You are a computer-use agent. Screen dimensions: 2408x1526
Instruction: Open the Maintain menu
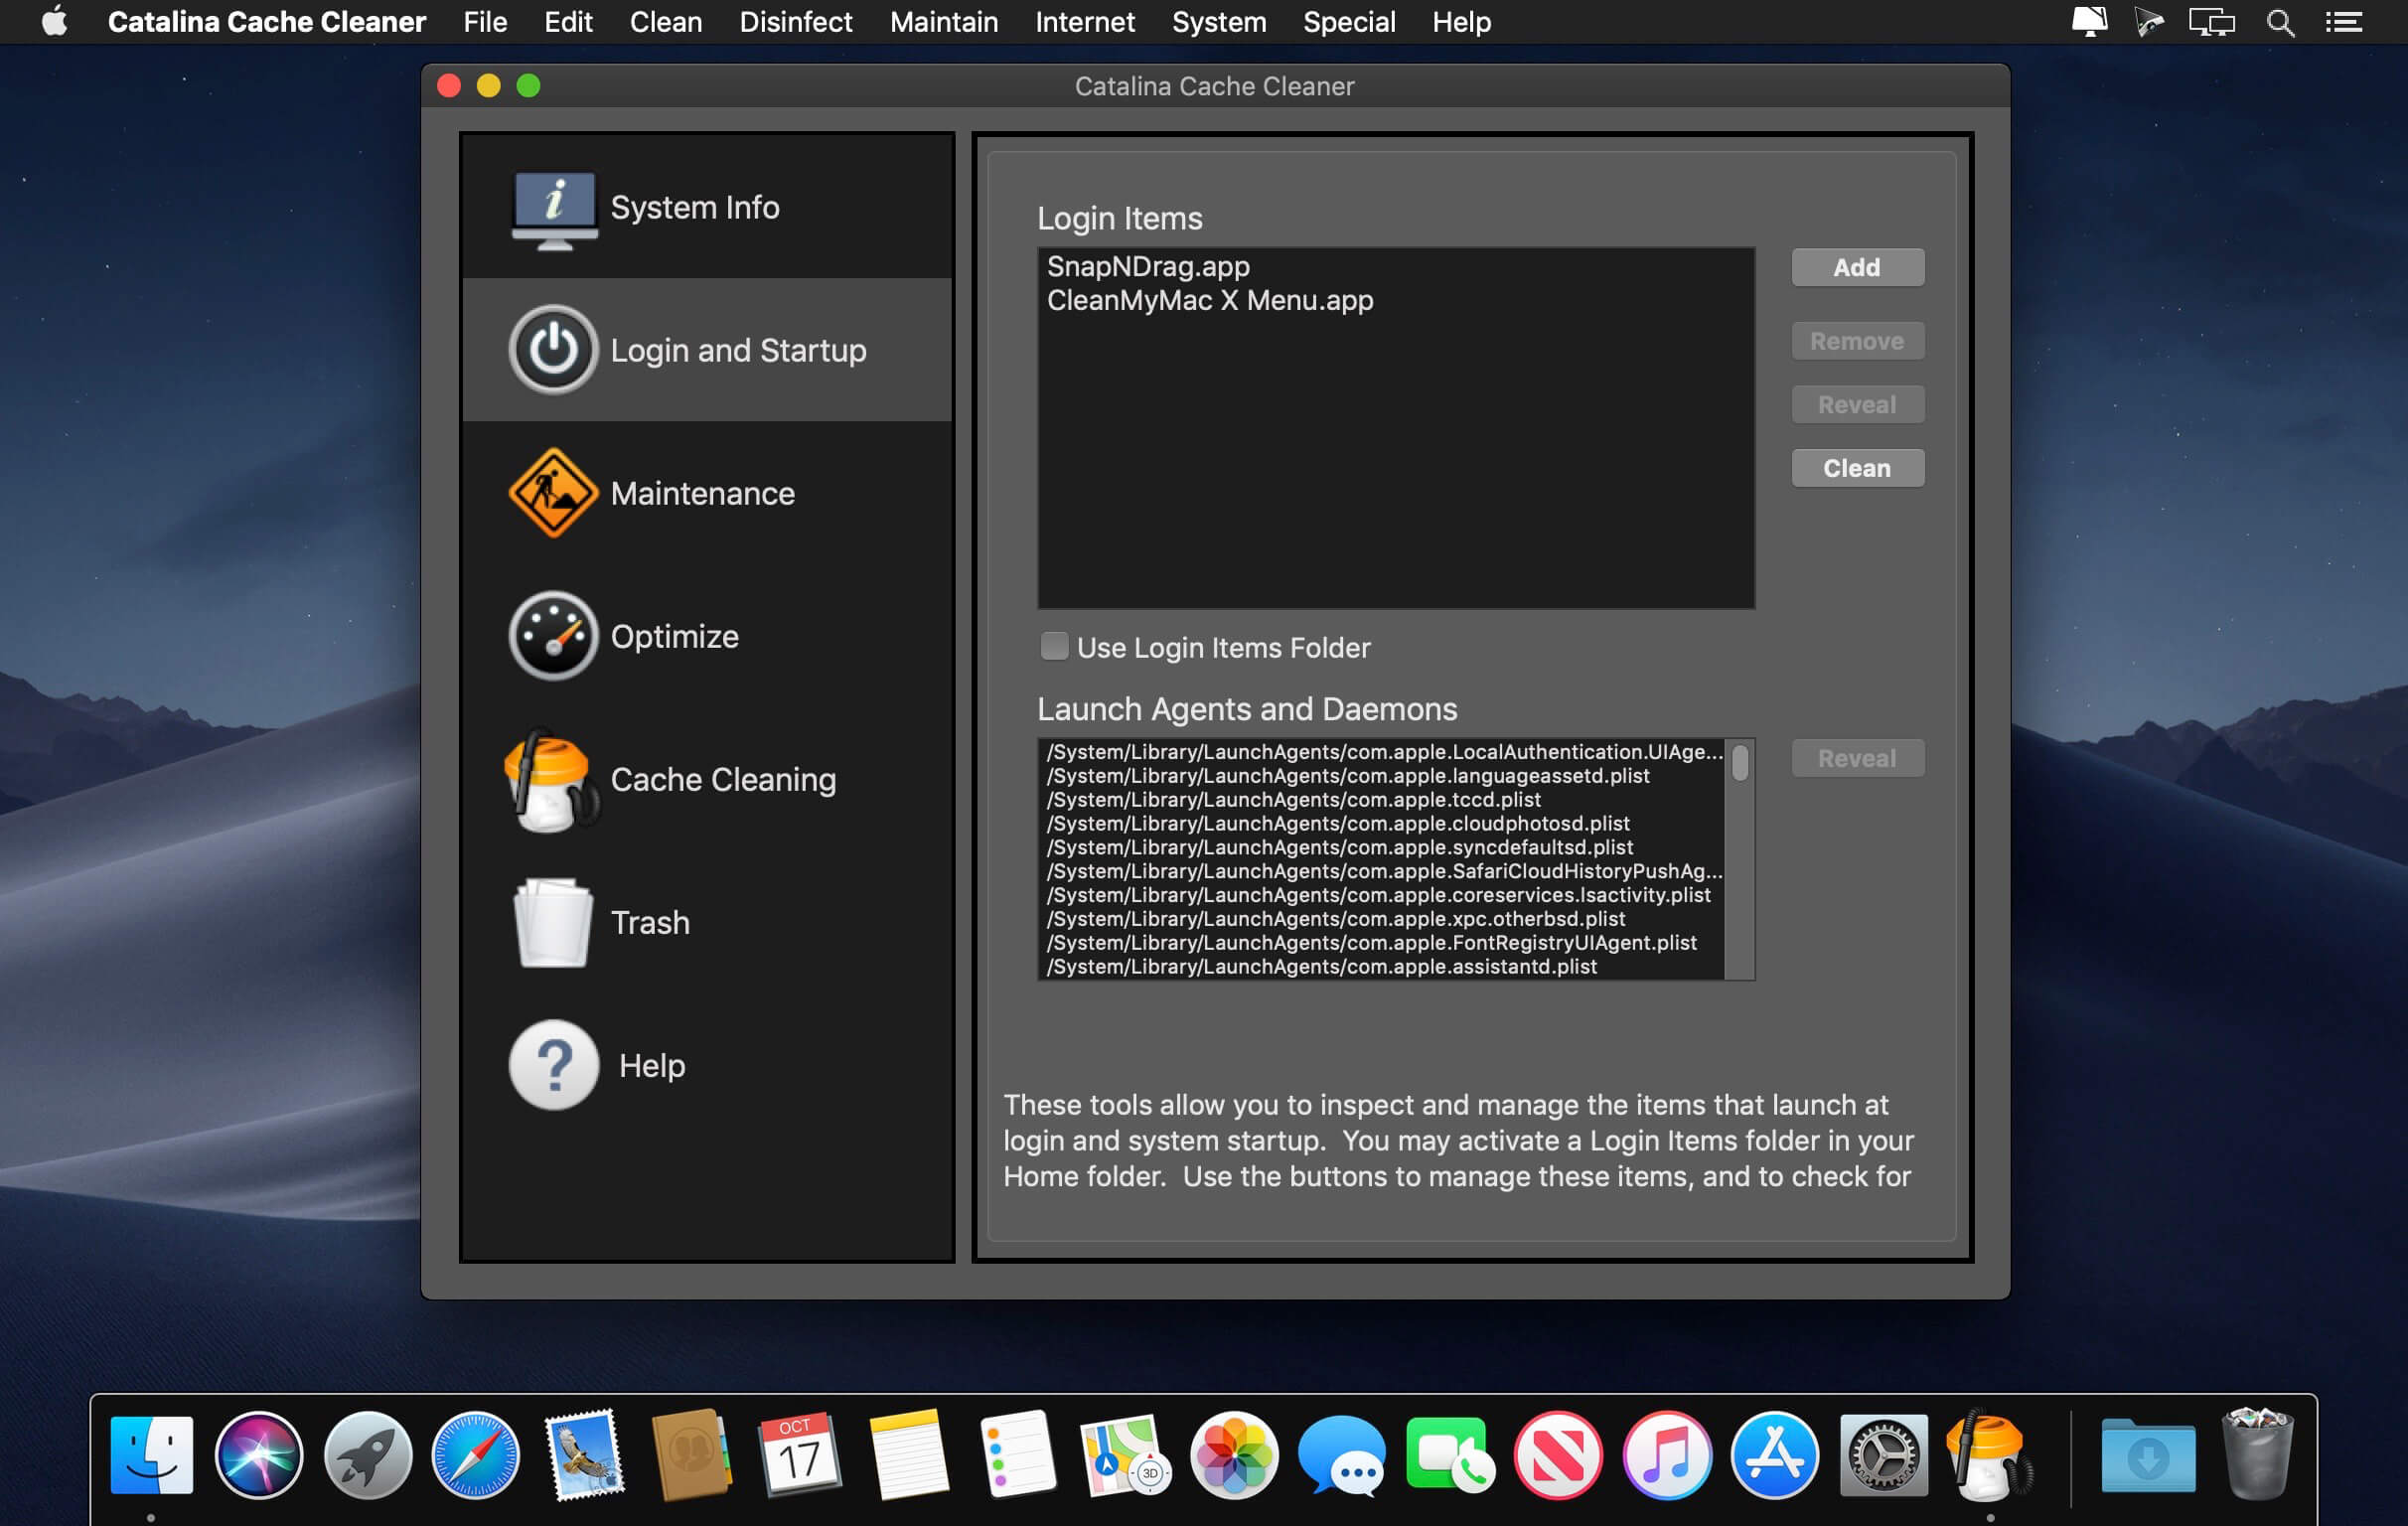pos(943,22)
